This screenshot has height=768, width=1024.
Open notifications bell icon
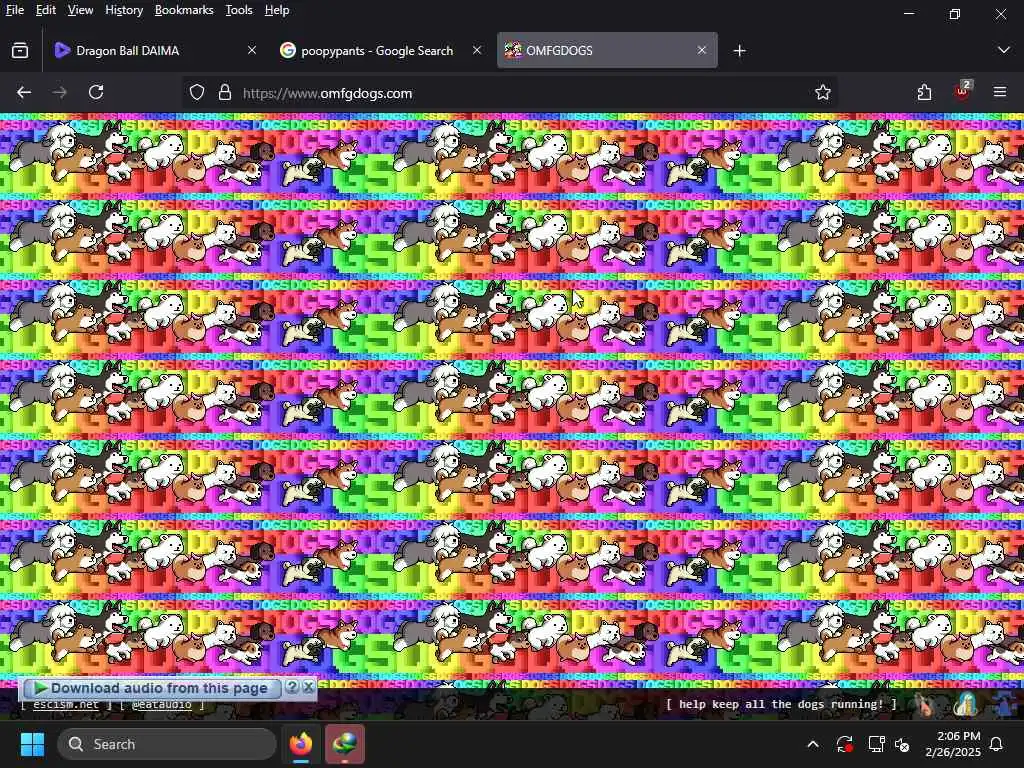997,744
